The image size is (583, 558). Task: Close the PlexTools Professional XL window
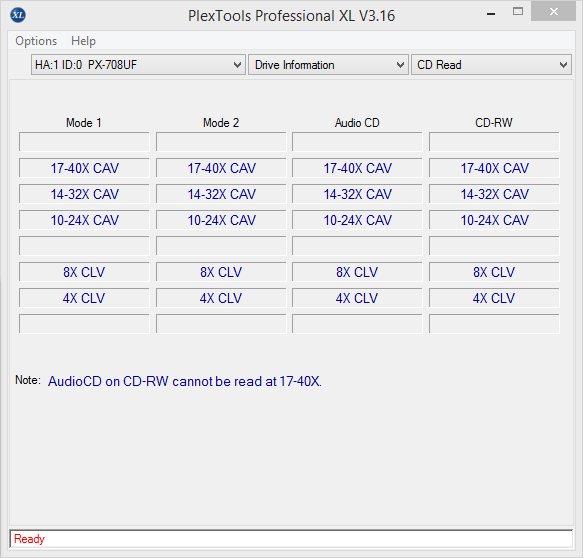pos(553,12)
